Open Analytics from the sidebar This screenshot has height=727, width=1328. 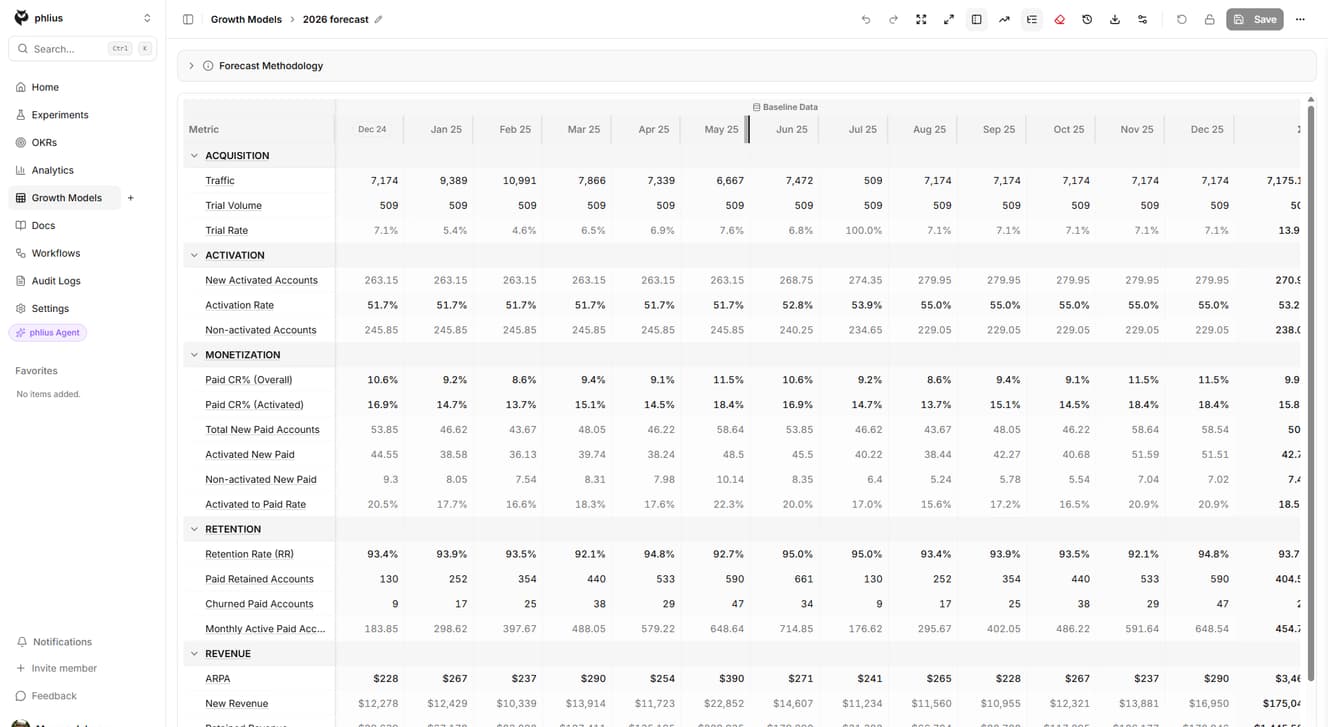point(54,169)
